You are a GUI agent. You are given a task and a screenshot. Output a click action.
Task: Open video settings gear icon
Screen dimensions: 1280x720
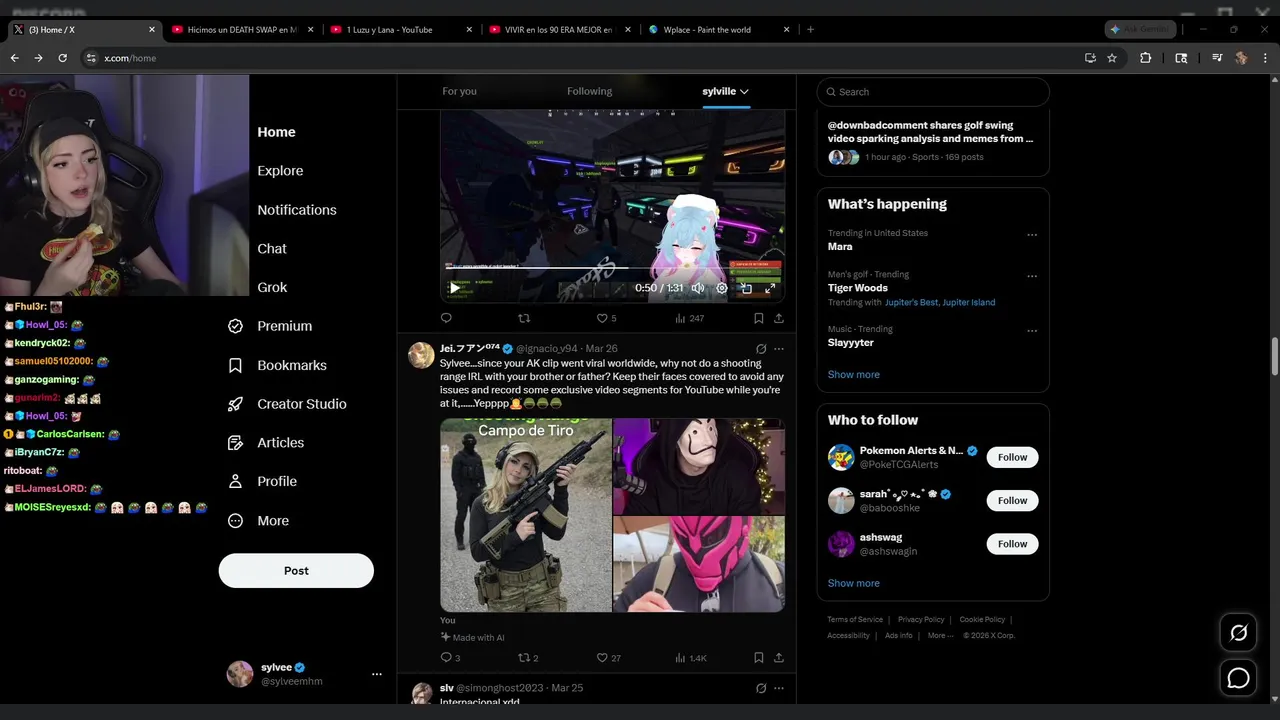pyautogui.click(x=722, y=288)
